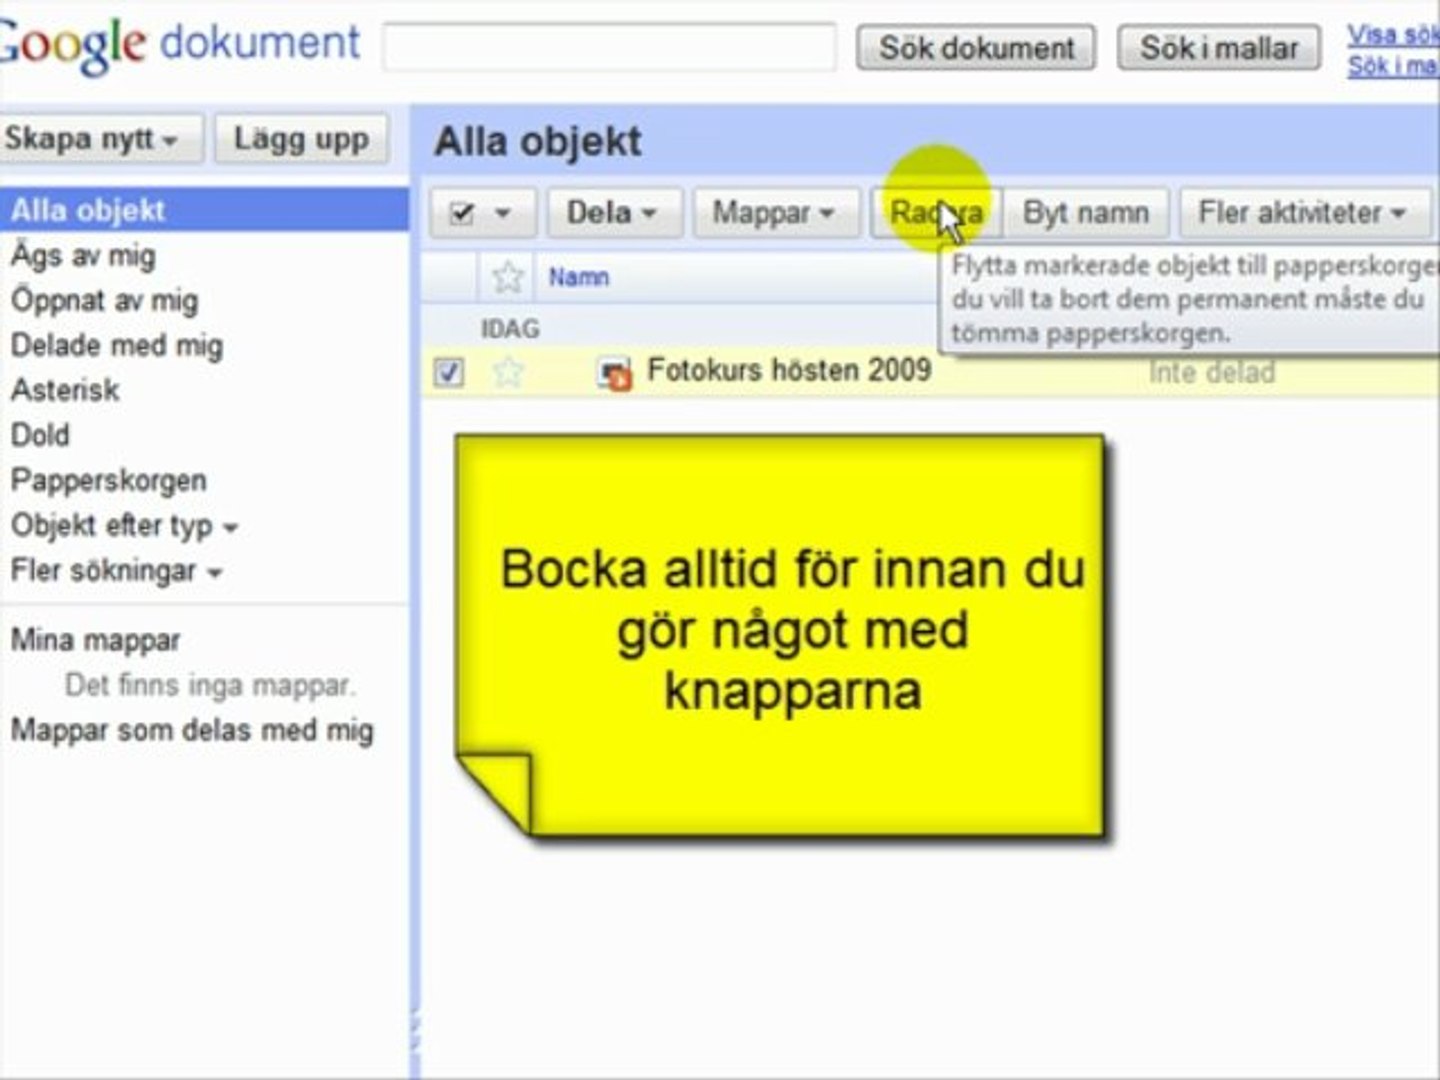Open the select-all checkbox dropdown

pyautogui.click(x=484, y=212)
